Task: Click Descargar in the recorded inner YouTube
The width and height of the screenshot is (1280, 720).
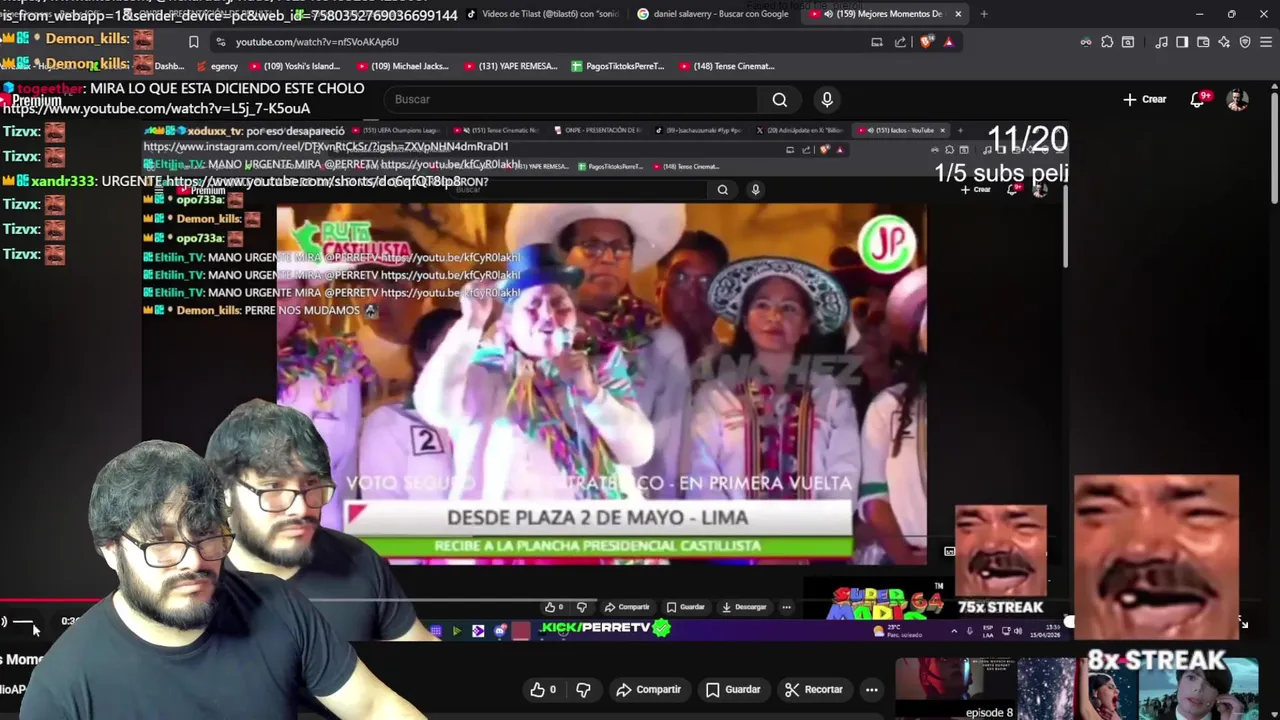Action: (x=744, y=607)
